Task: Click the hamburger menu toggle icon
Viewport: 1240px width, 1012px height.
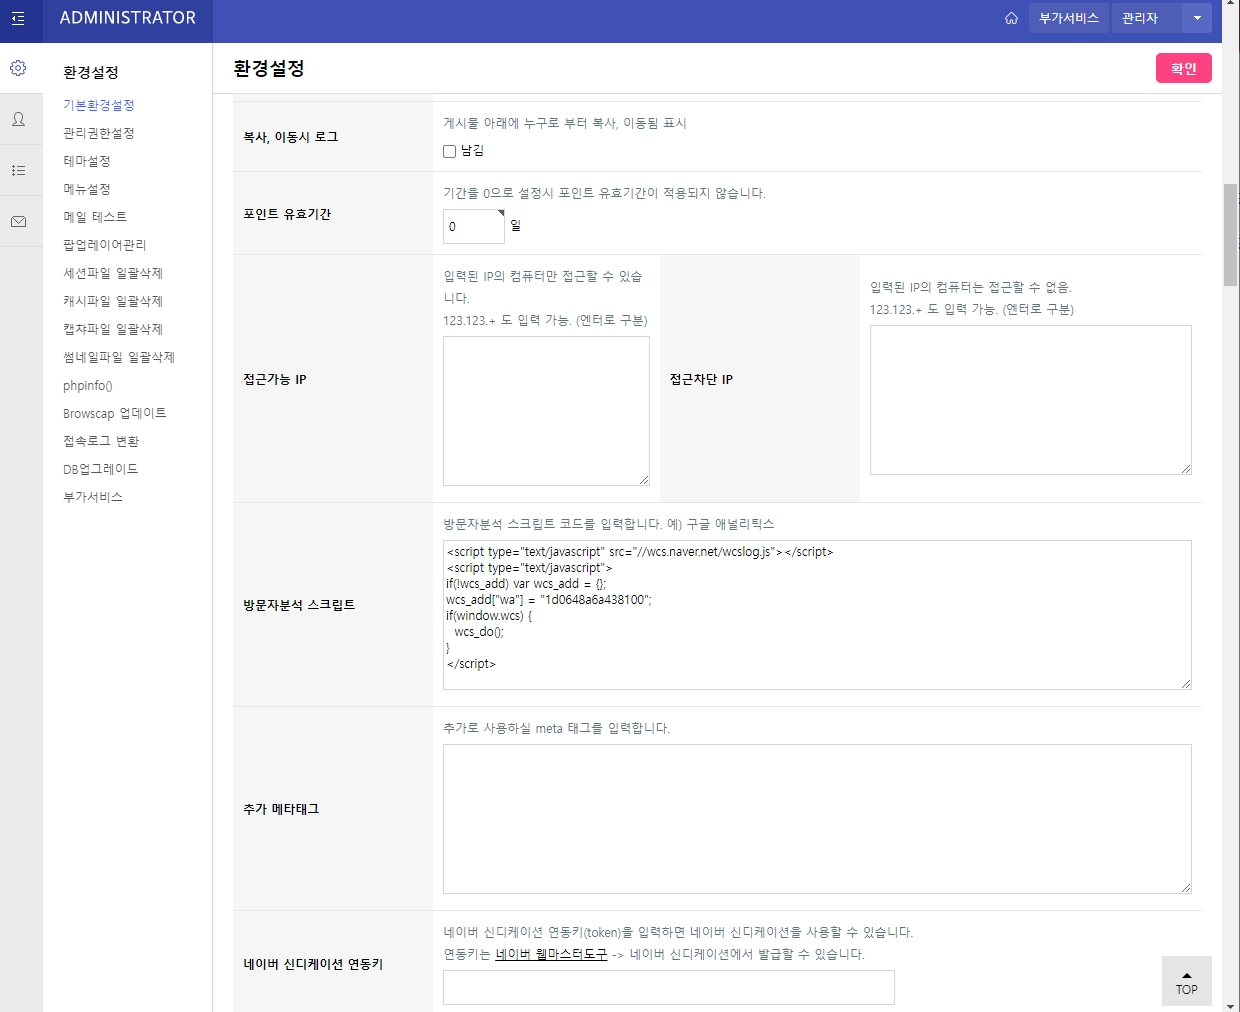Action: coord(18,19)
